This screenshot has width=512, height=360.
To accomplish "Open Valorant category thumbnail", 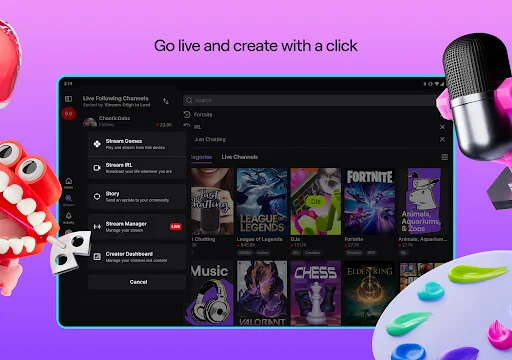I will 262,293.
